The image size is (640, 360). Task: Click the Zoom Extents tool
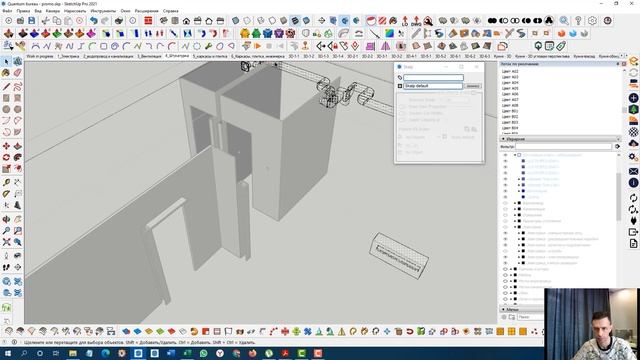pos(6,242)
